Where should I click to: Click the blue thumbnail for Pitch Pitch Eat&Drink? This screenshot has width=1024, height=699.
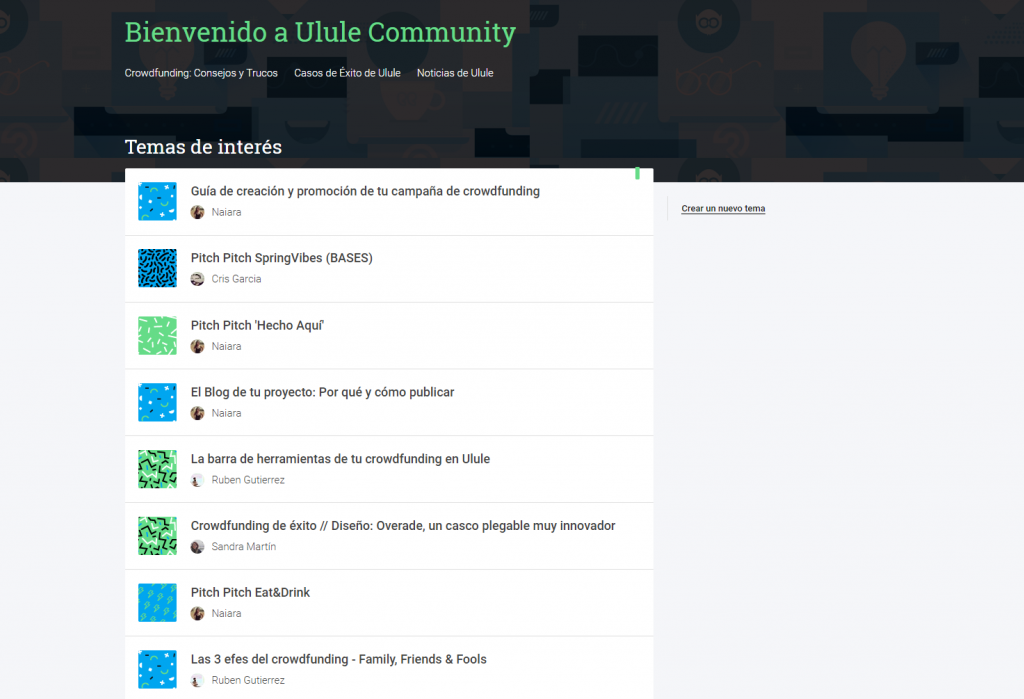tap(157, 602)
